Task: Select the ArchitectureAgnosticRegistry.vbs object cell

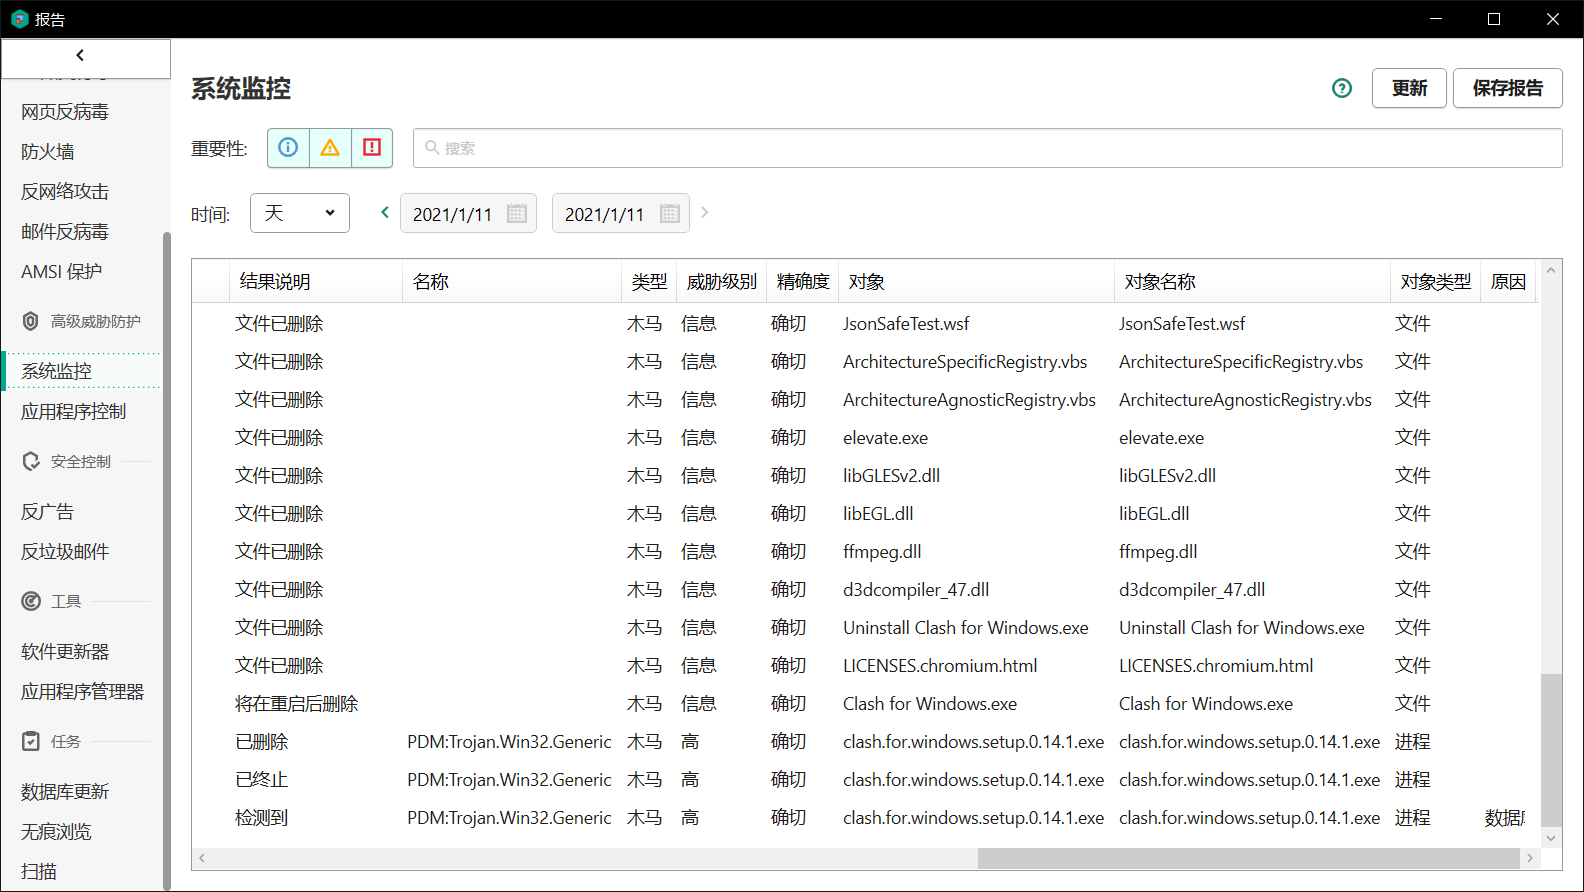Action: tap(969, 400)
